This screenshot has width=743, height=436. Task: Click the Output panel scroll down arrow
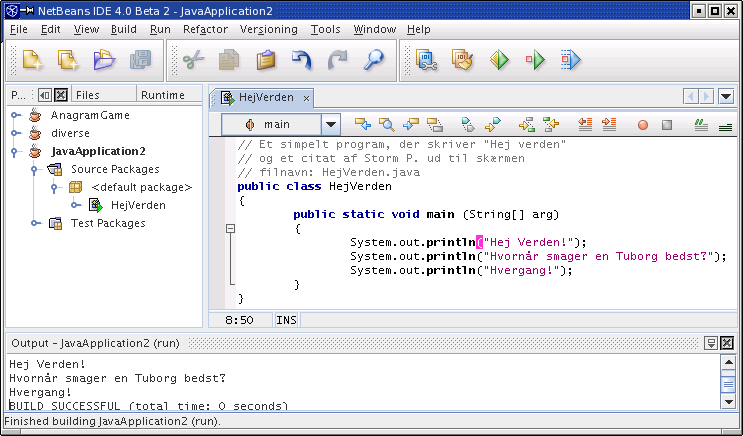point(727,401)
